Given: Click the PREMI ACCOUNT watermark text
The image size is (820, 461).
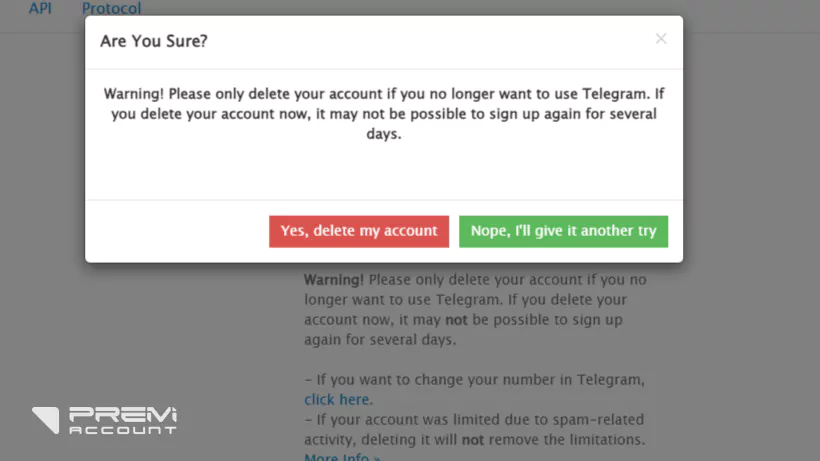Looking at the screenshot, I should [122, 420].
